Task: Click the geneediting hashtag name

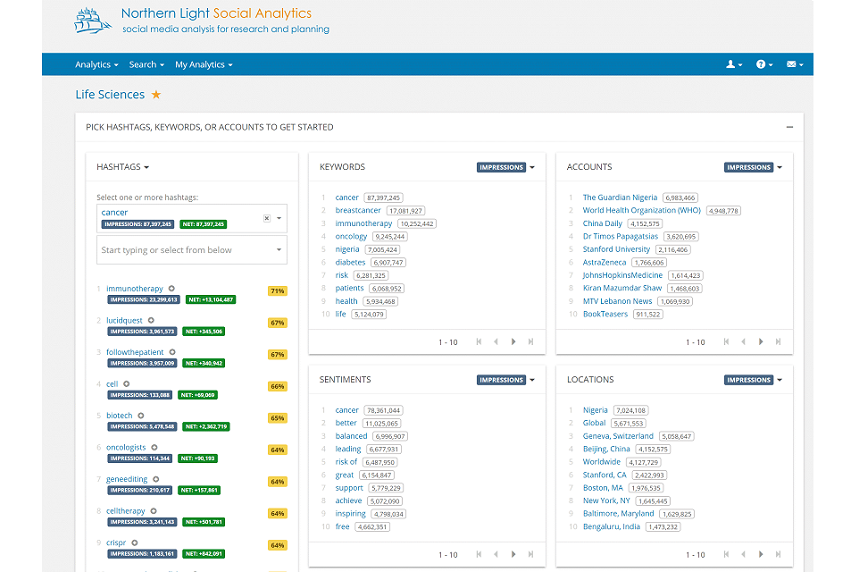Action: pos(127,479)
